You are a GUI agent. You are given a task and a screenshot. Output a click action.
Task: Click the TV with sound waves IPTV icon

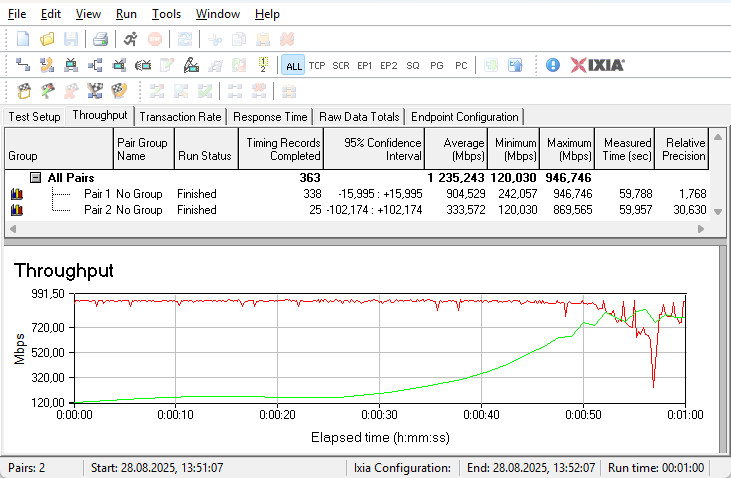coord(143,65)
